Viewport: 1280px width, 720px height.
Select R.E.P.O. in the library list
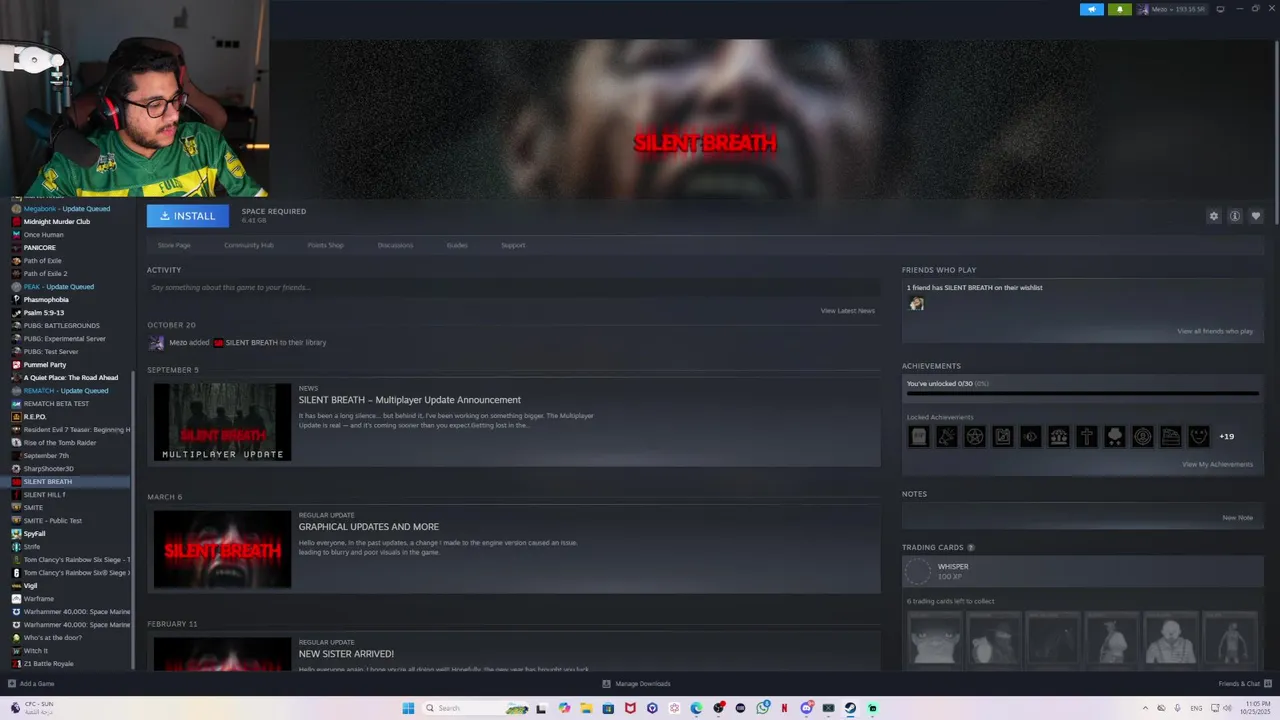[x=35, y=417]
